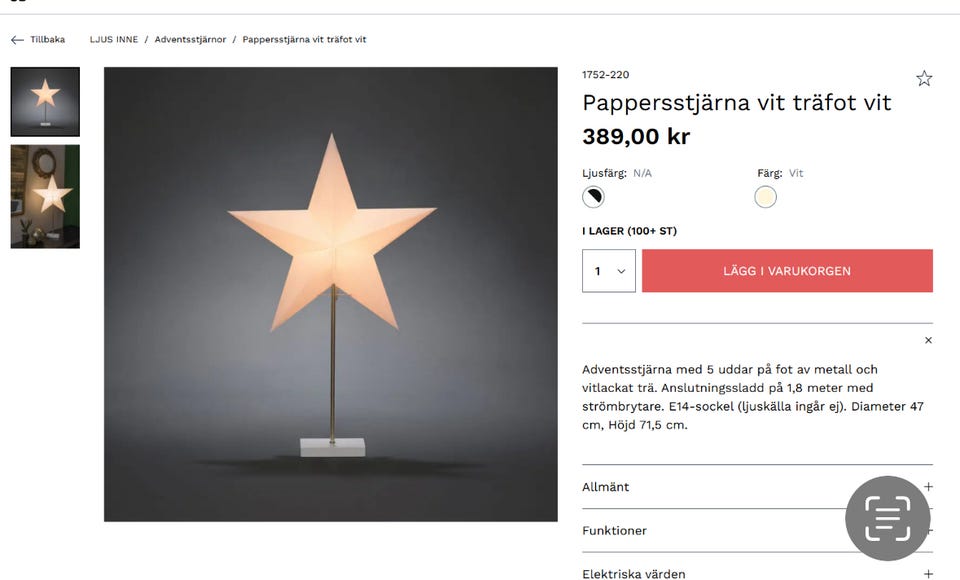This screenshot has width=960, height=580.
Task: Select the Ljusfärg N/A swatch
Action: point(592,196)
